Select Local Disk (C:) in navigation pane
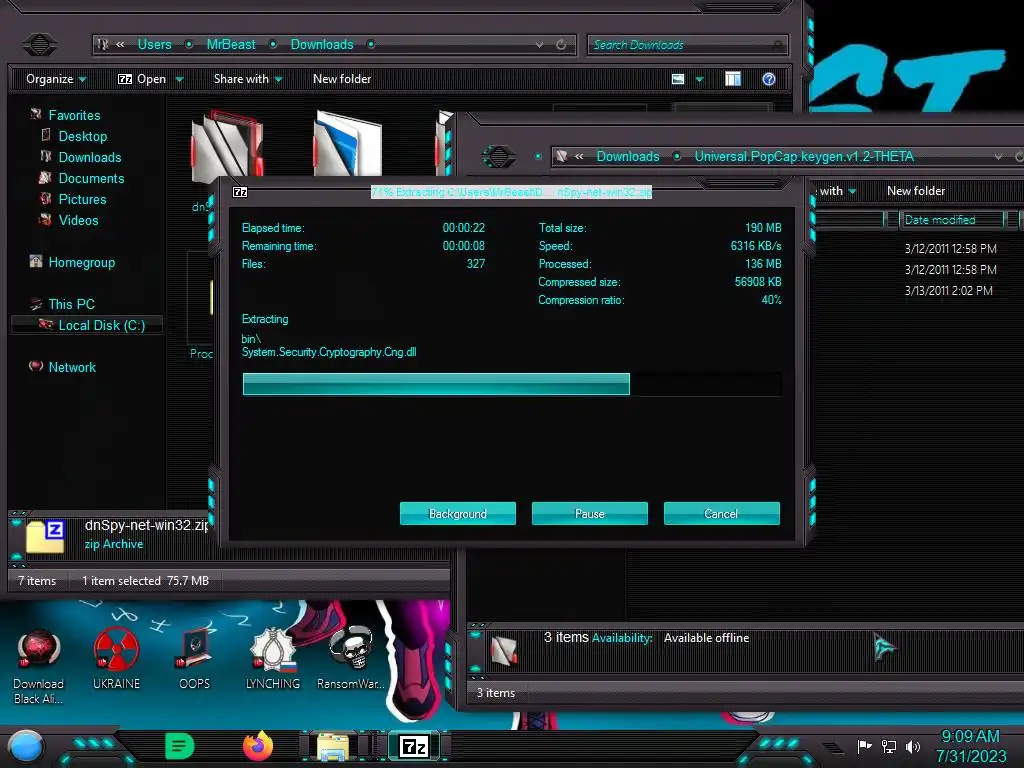Screen dimensions: 1024x768 [87, 325]
